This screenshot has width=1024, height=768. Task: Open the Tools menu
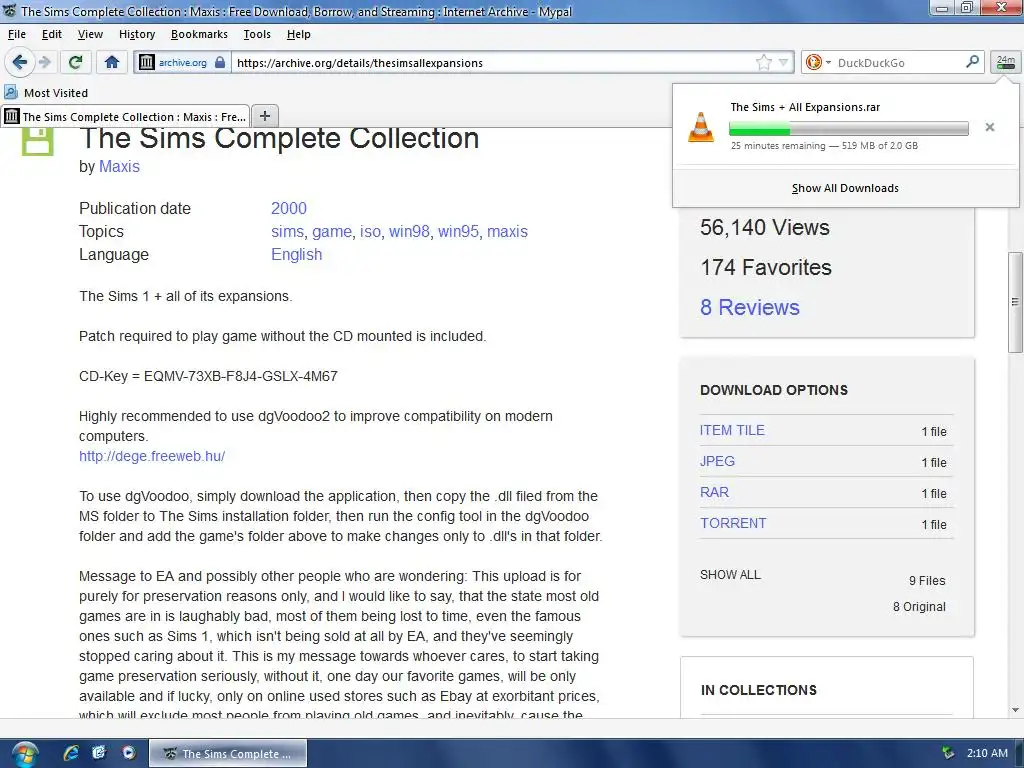pyautogui.click(x=257, y=34)
